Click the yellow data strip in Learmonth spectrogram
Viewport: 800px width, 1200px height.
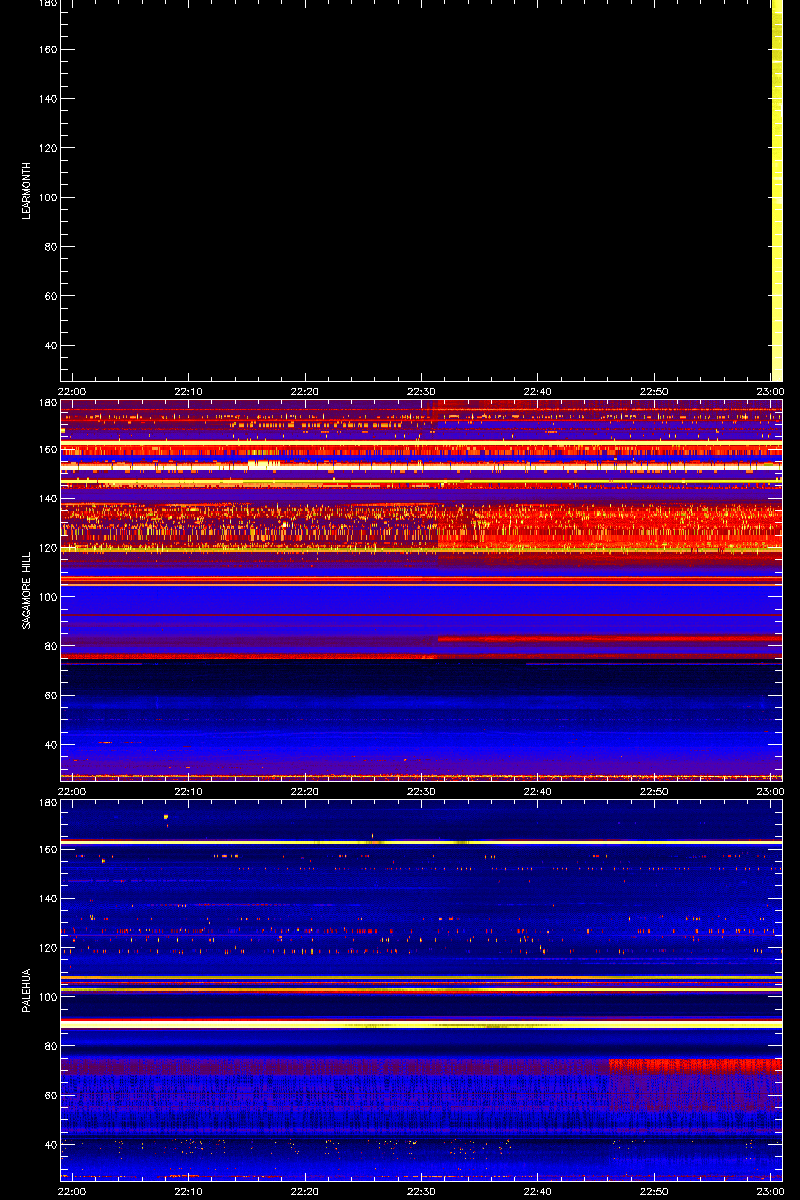tap(776, 189)
